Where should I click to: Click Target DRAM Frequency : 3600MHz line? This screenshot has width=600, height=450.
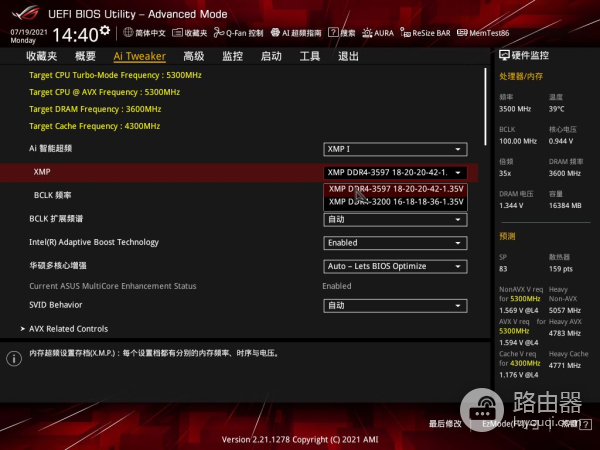[95, 109]
